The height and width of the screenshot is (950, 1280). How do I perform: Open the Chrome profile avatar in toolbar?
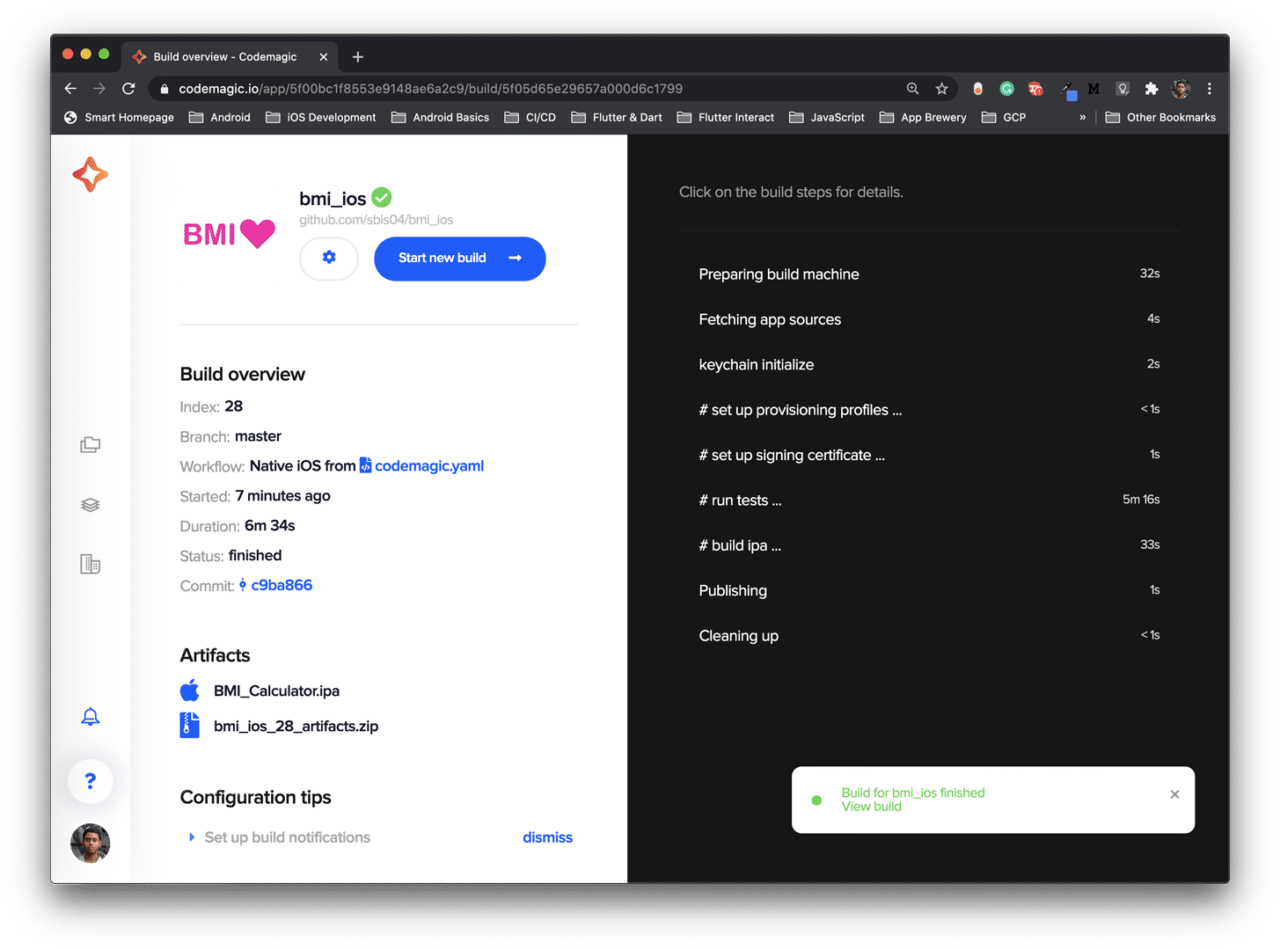point(1181,88)
